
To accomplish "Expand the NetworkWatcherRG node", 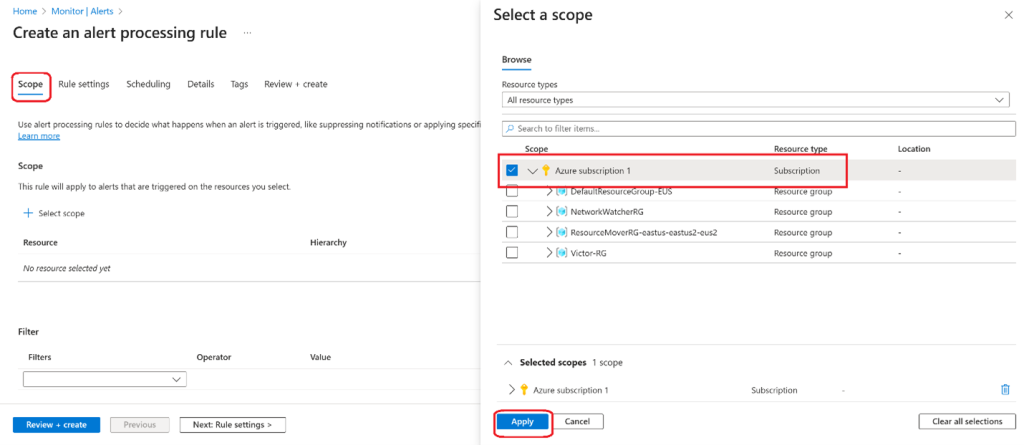I will click(549, 212).
